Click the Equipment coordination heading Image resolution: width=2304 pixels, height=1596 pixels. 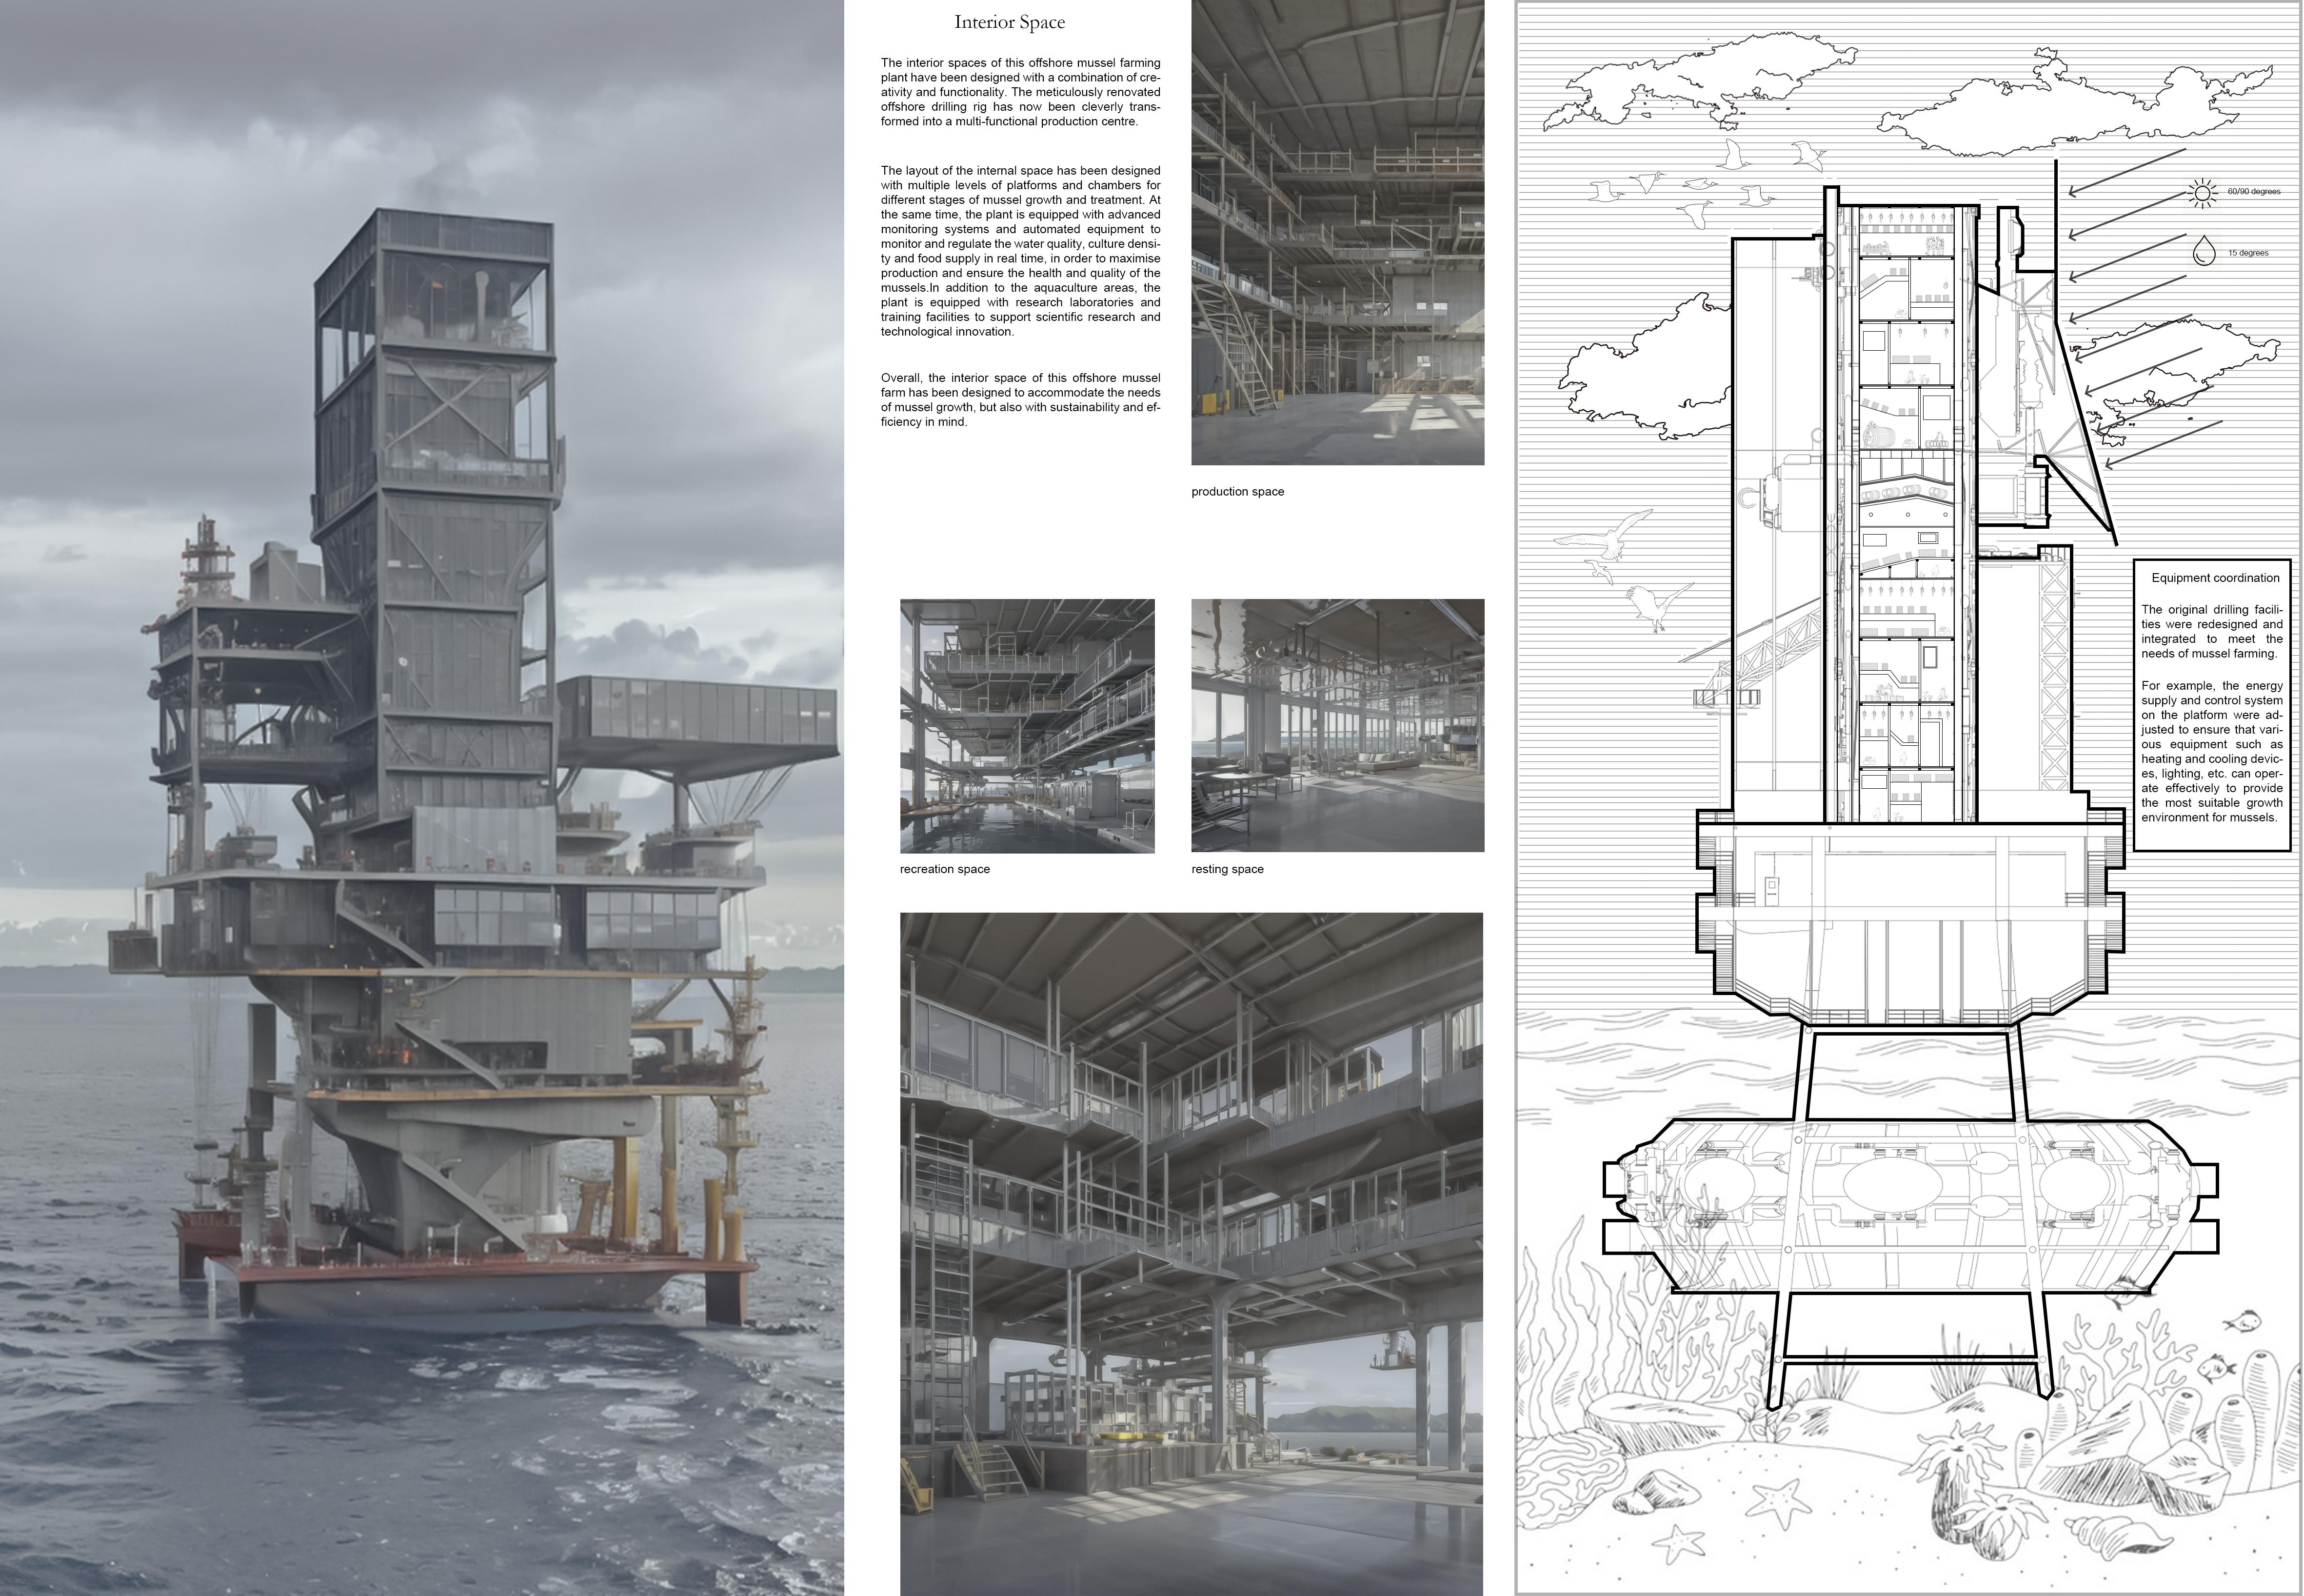(2215, 578)
